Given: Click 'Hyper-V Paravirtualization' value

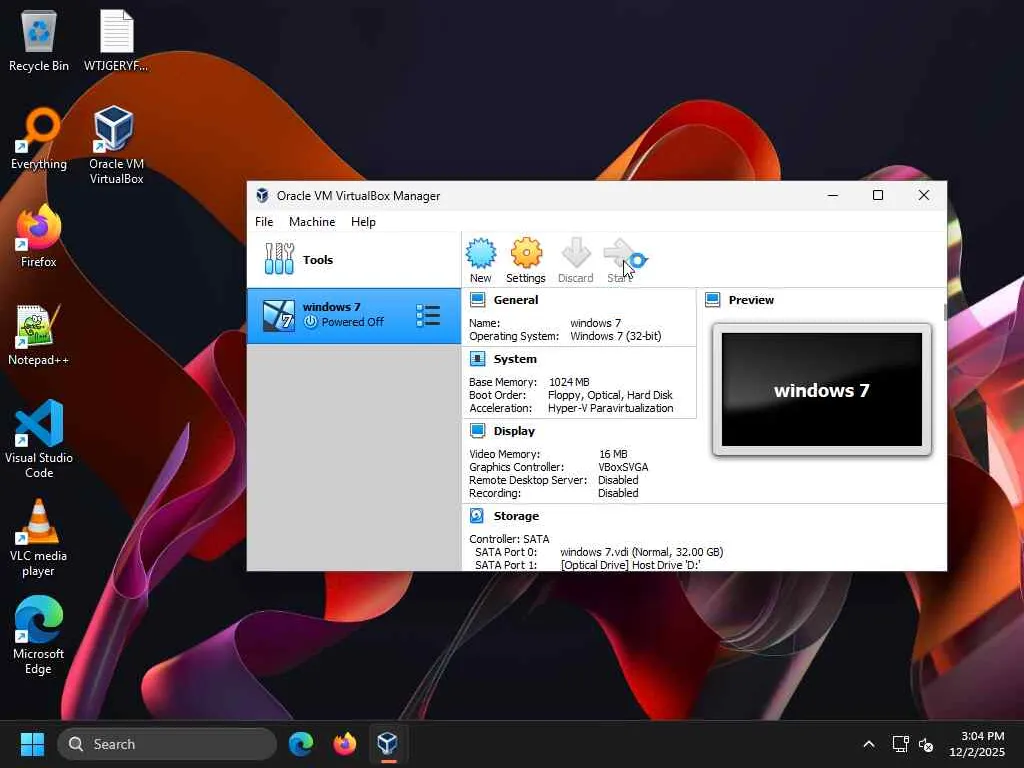Looking at the screenshot, I should point(611,408).
